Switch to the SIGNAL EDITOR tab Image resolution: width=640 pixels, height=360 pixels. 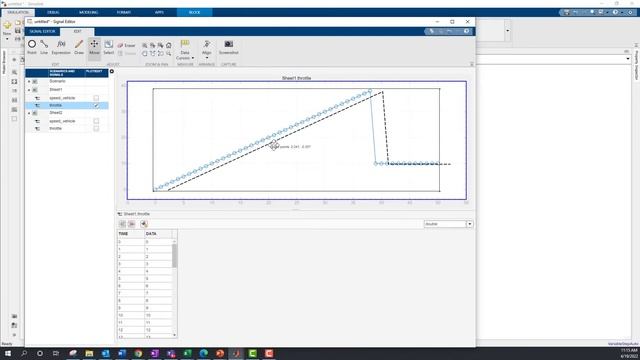point(42,31)
